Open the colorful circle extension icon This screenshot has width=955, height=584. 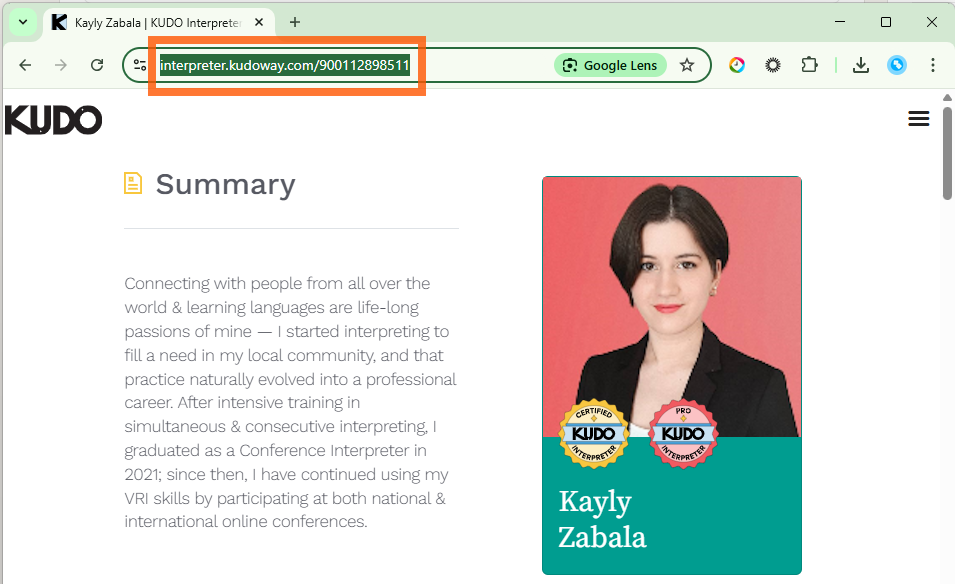point(737,65)
